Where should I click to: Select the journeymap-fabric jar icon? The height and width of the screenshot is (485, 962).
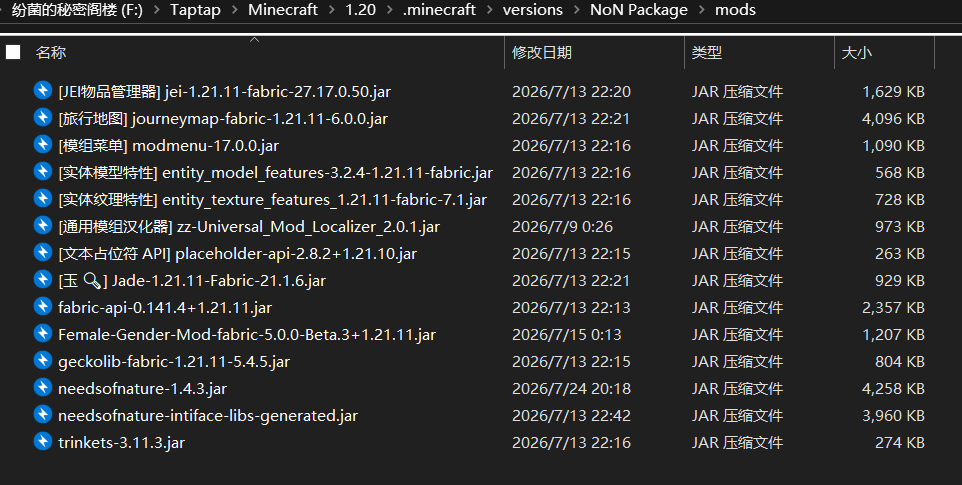pyautogui.click(x=42, y=118)
